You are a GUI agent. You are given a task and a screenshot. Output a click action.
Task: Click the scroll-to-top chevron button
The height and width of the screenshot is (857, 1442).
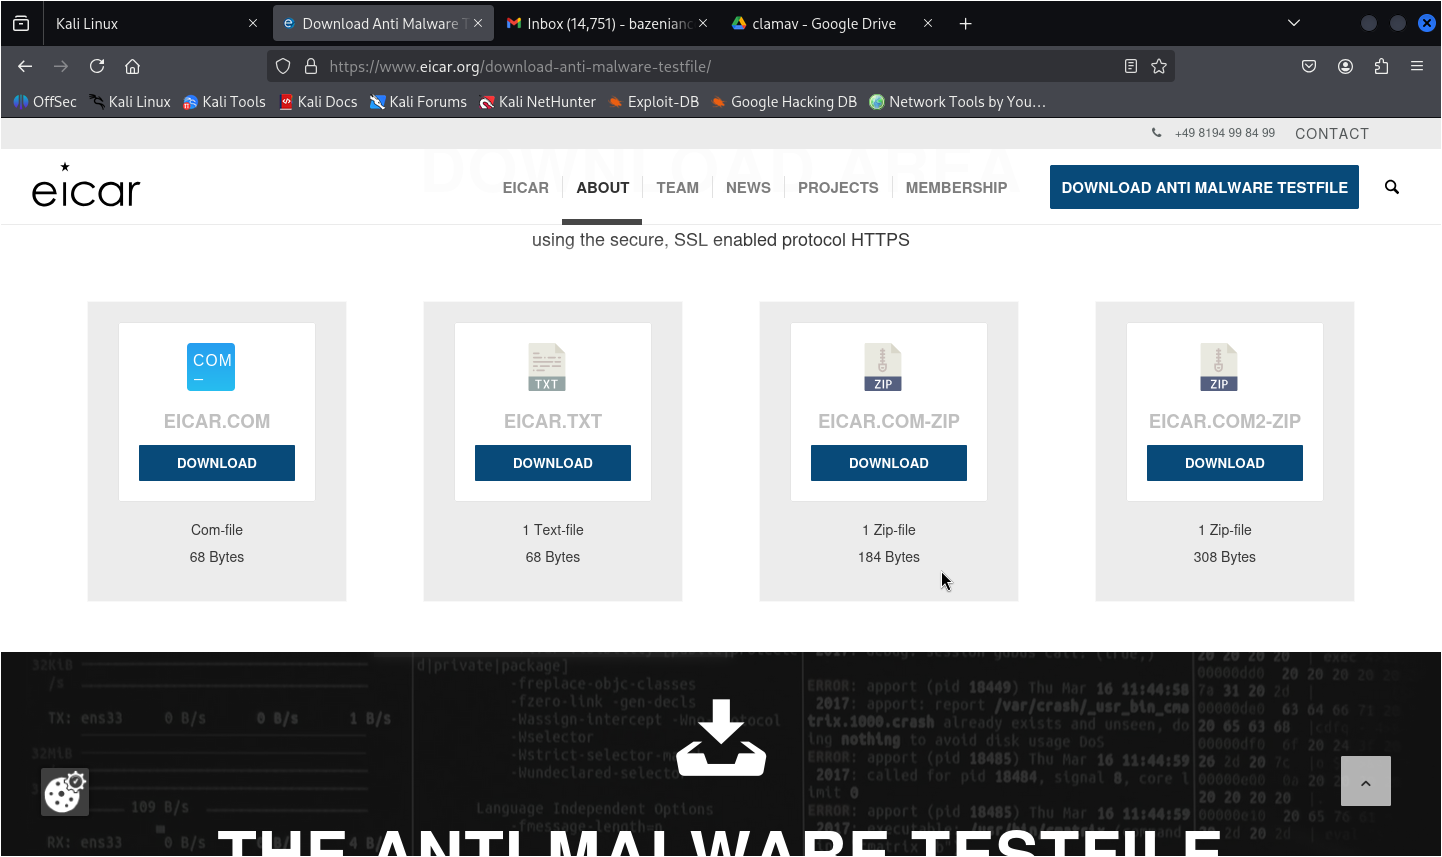coord(1365,782)
